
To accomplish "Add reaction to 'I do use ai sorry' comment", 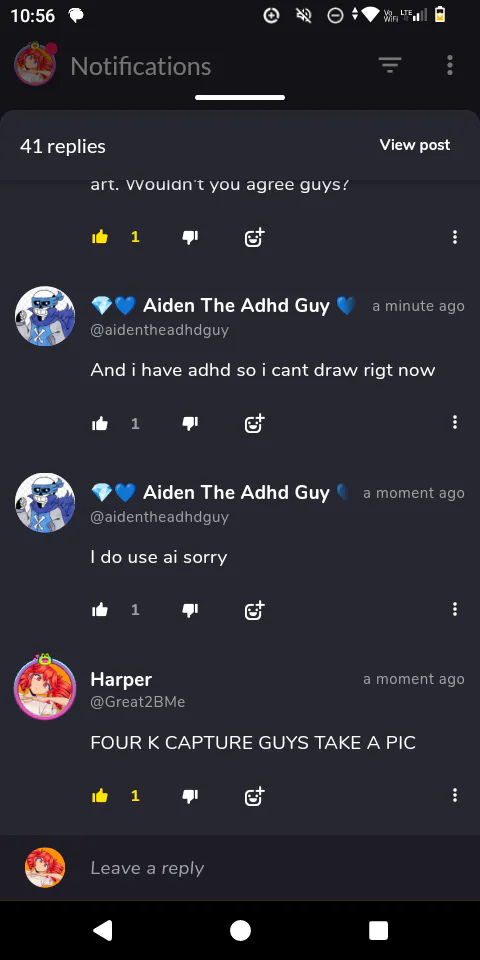I will (x=254, y=609).
